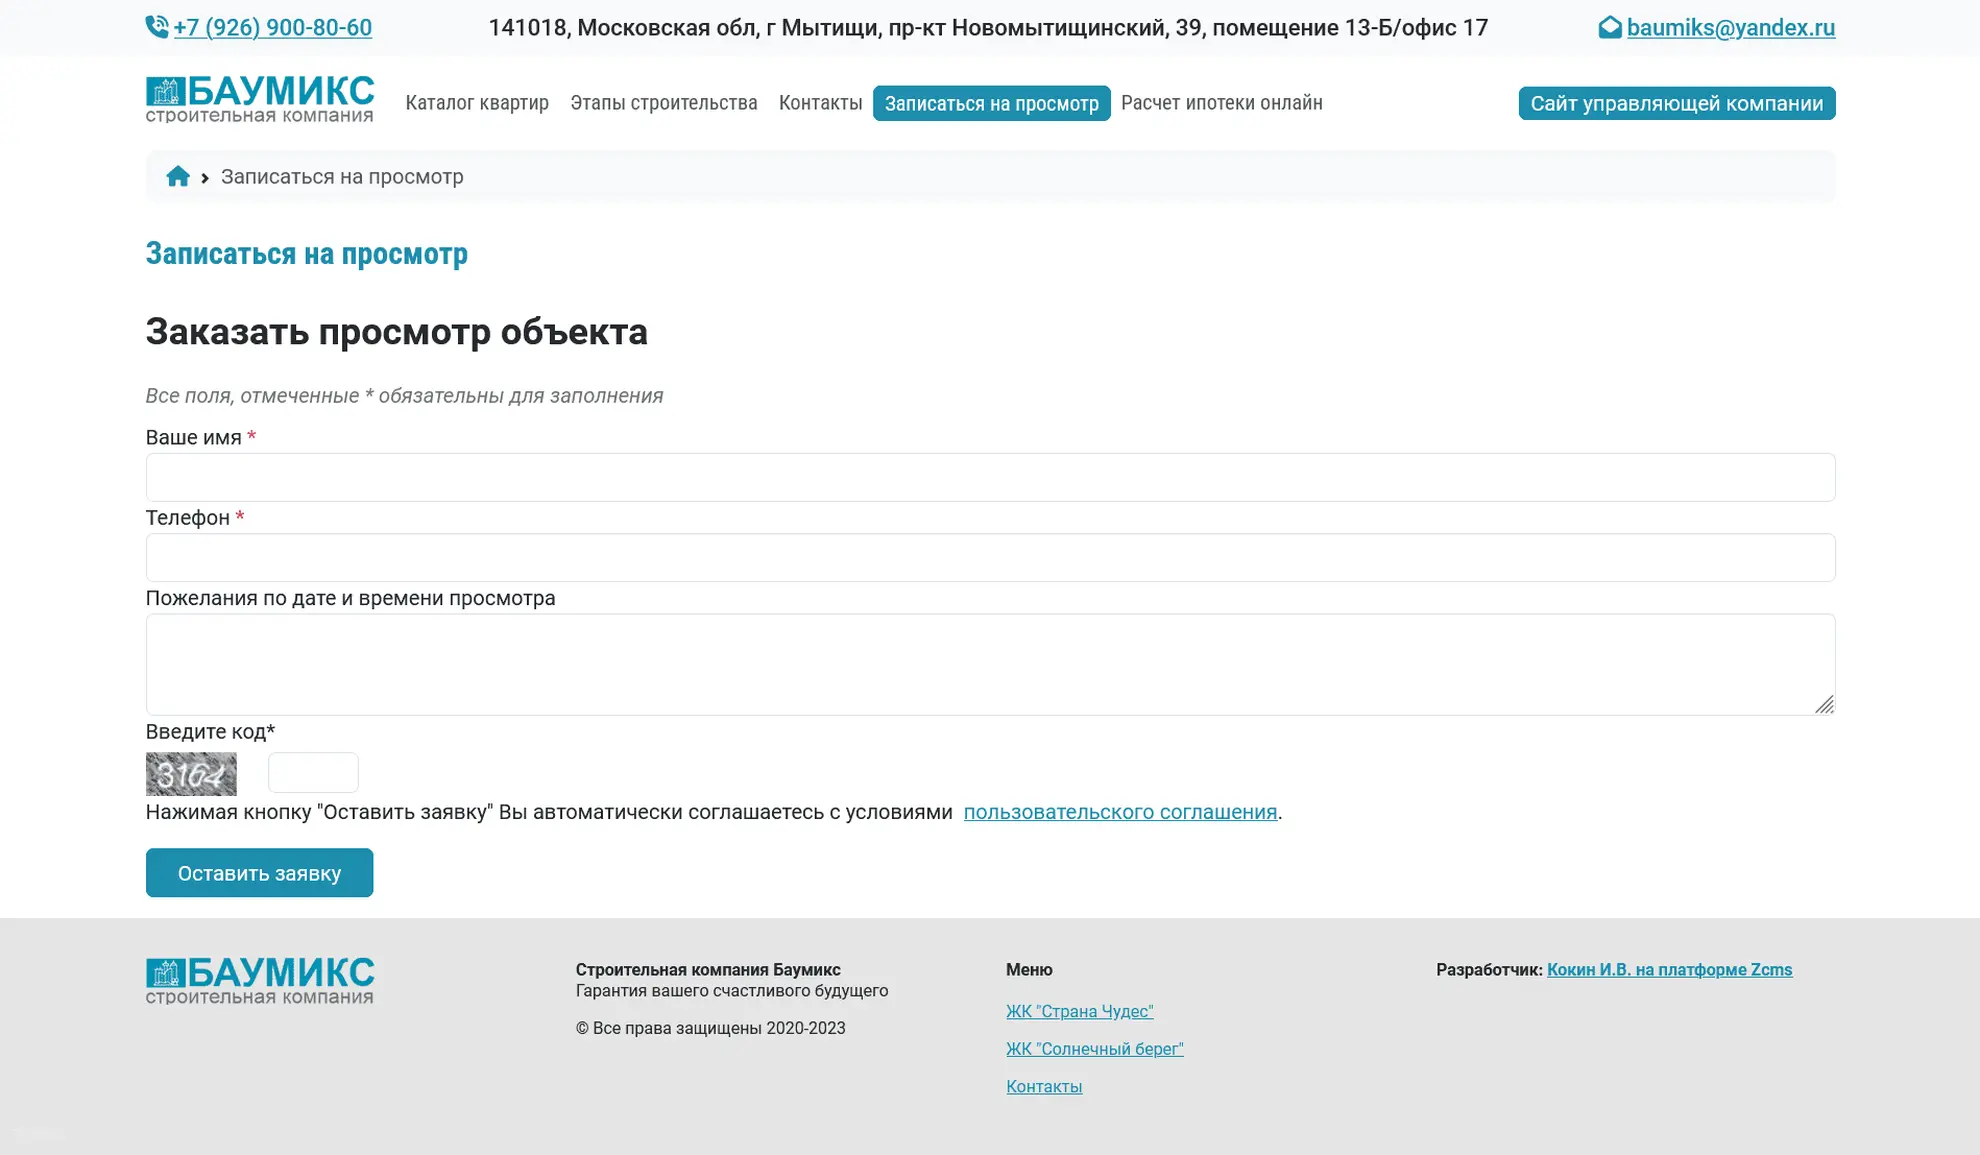The width and height of the screenshot is (1980, 1155).
Task: Click the envelope icon beside the email
Action: click(1609, 27)
